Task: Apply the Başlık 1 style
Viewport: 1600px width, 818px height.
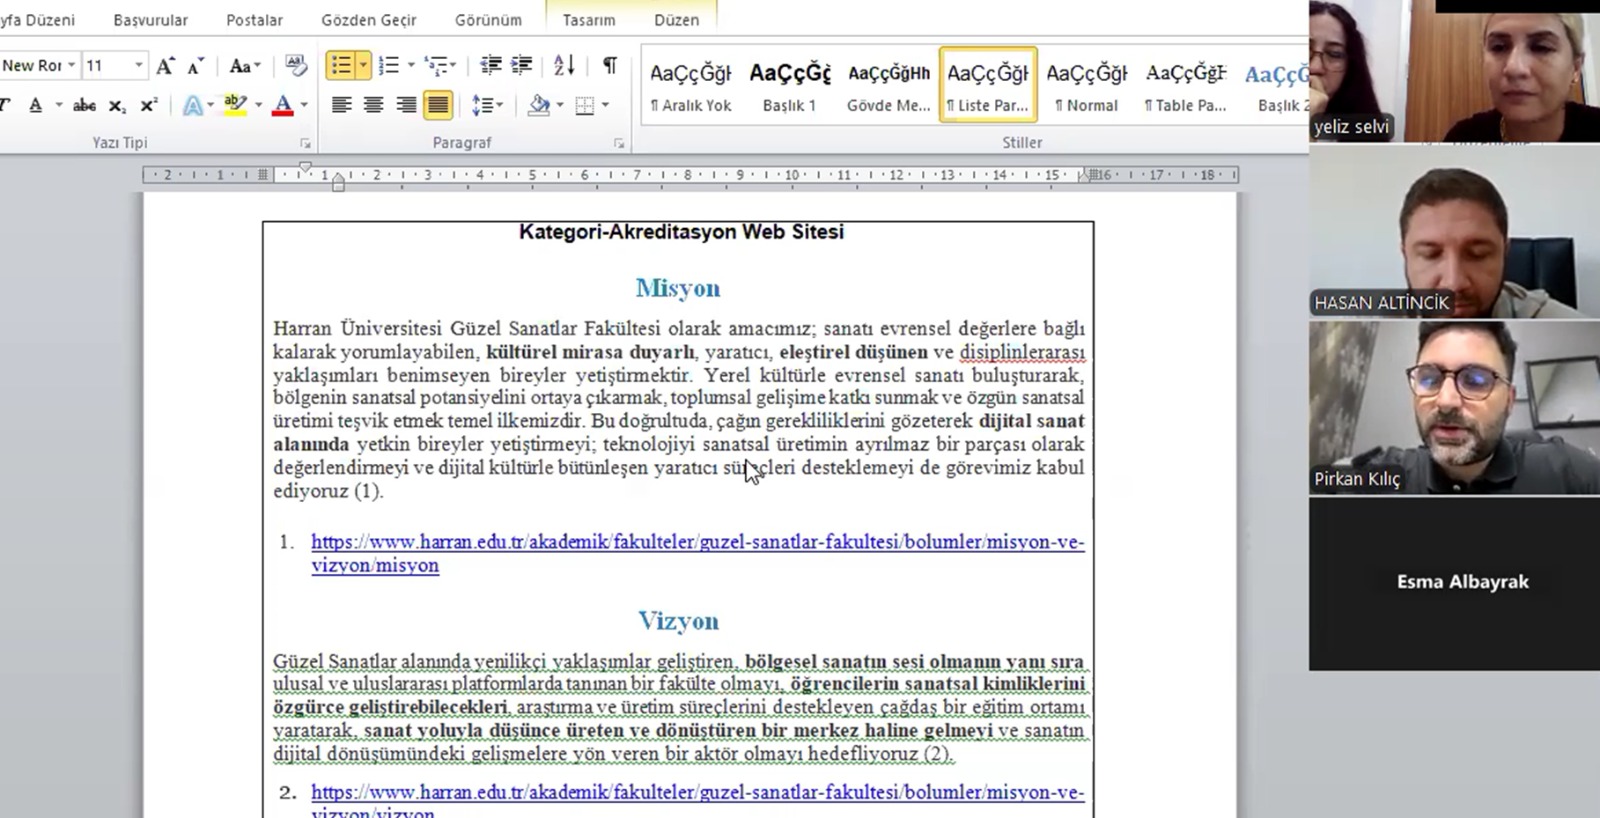Action: [x=789, y=86]
